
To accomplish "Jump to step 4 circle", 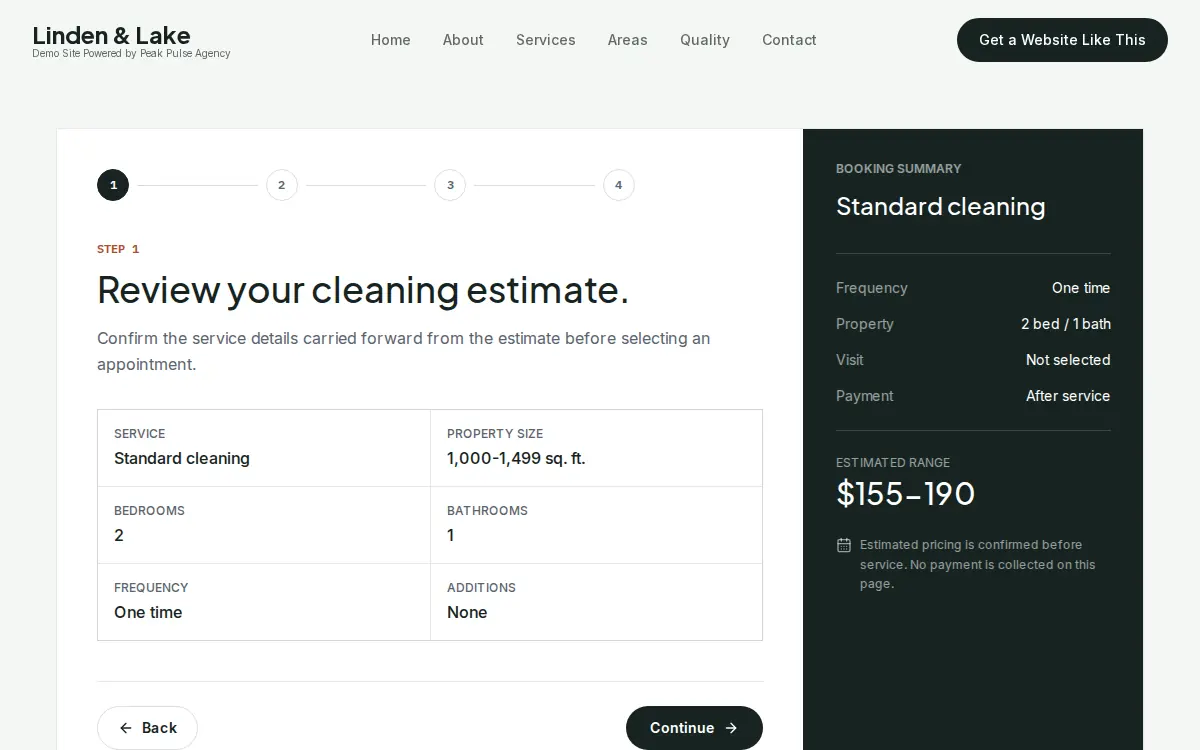I will 619,185.
